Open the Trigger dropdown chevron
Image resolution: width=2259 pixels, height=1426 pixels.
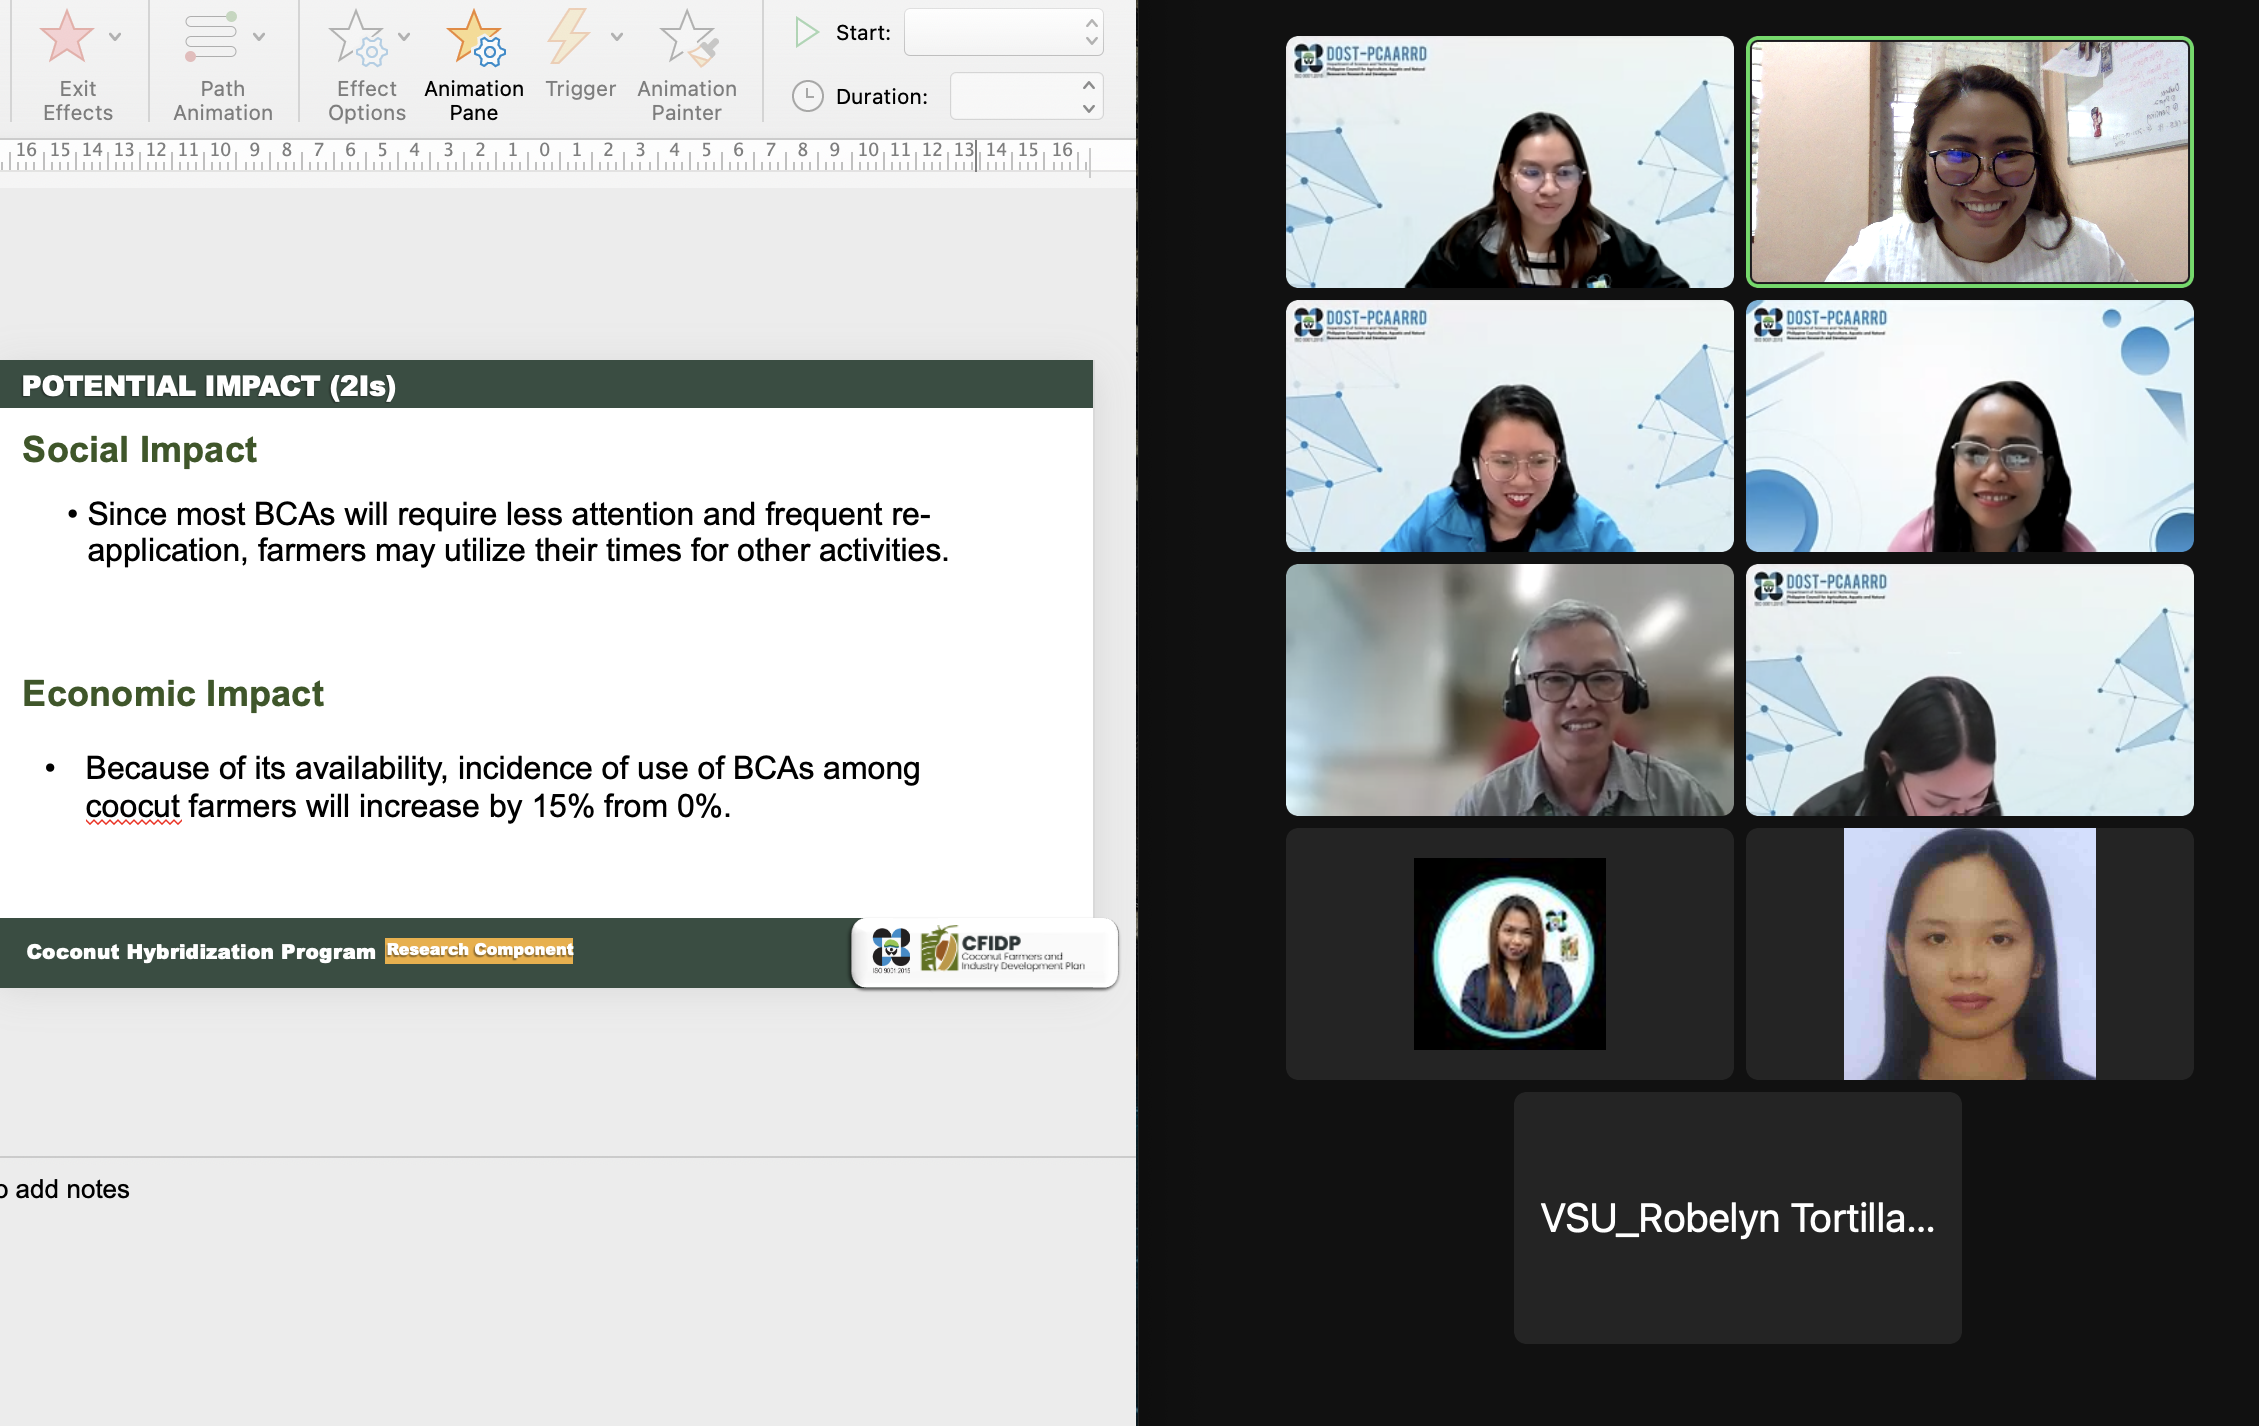point(617,37)
